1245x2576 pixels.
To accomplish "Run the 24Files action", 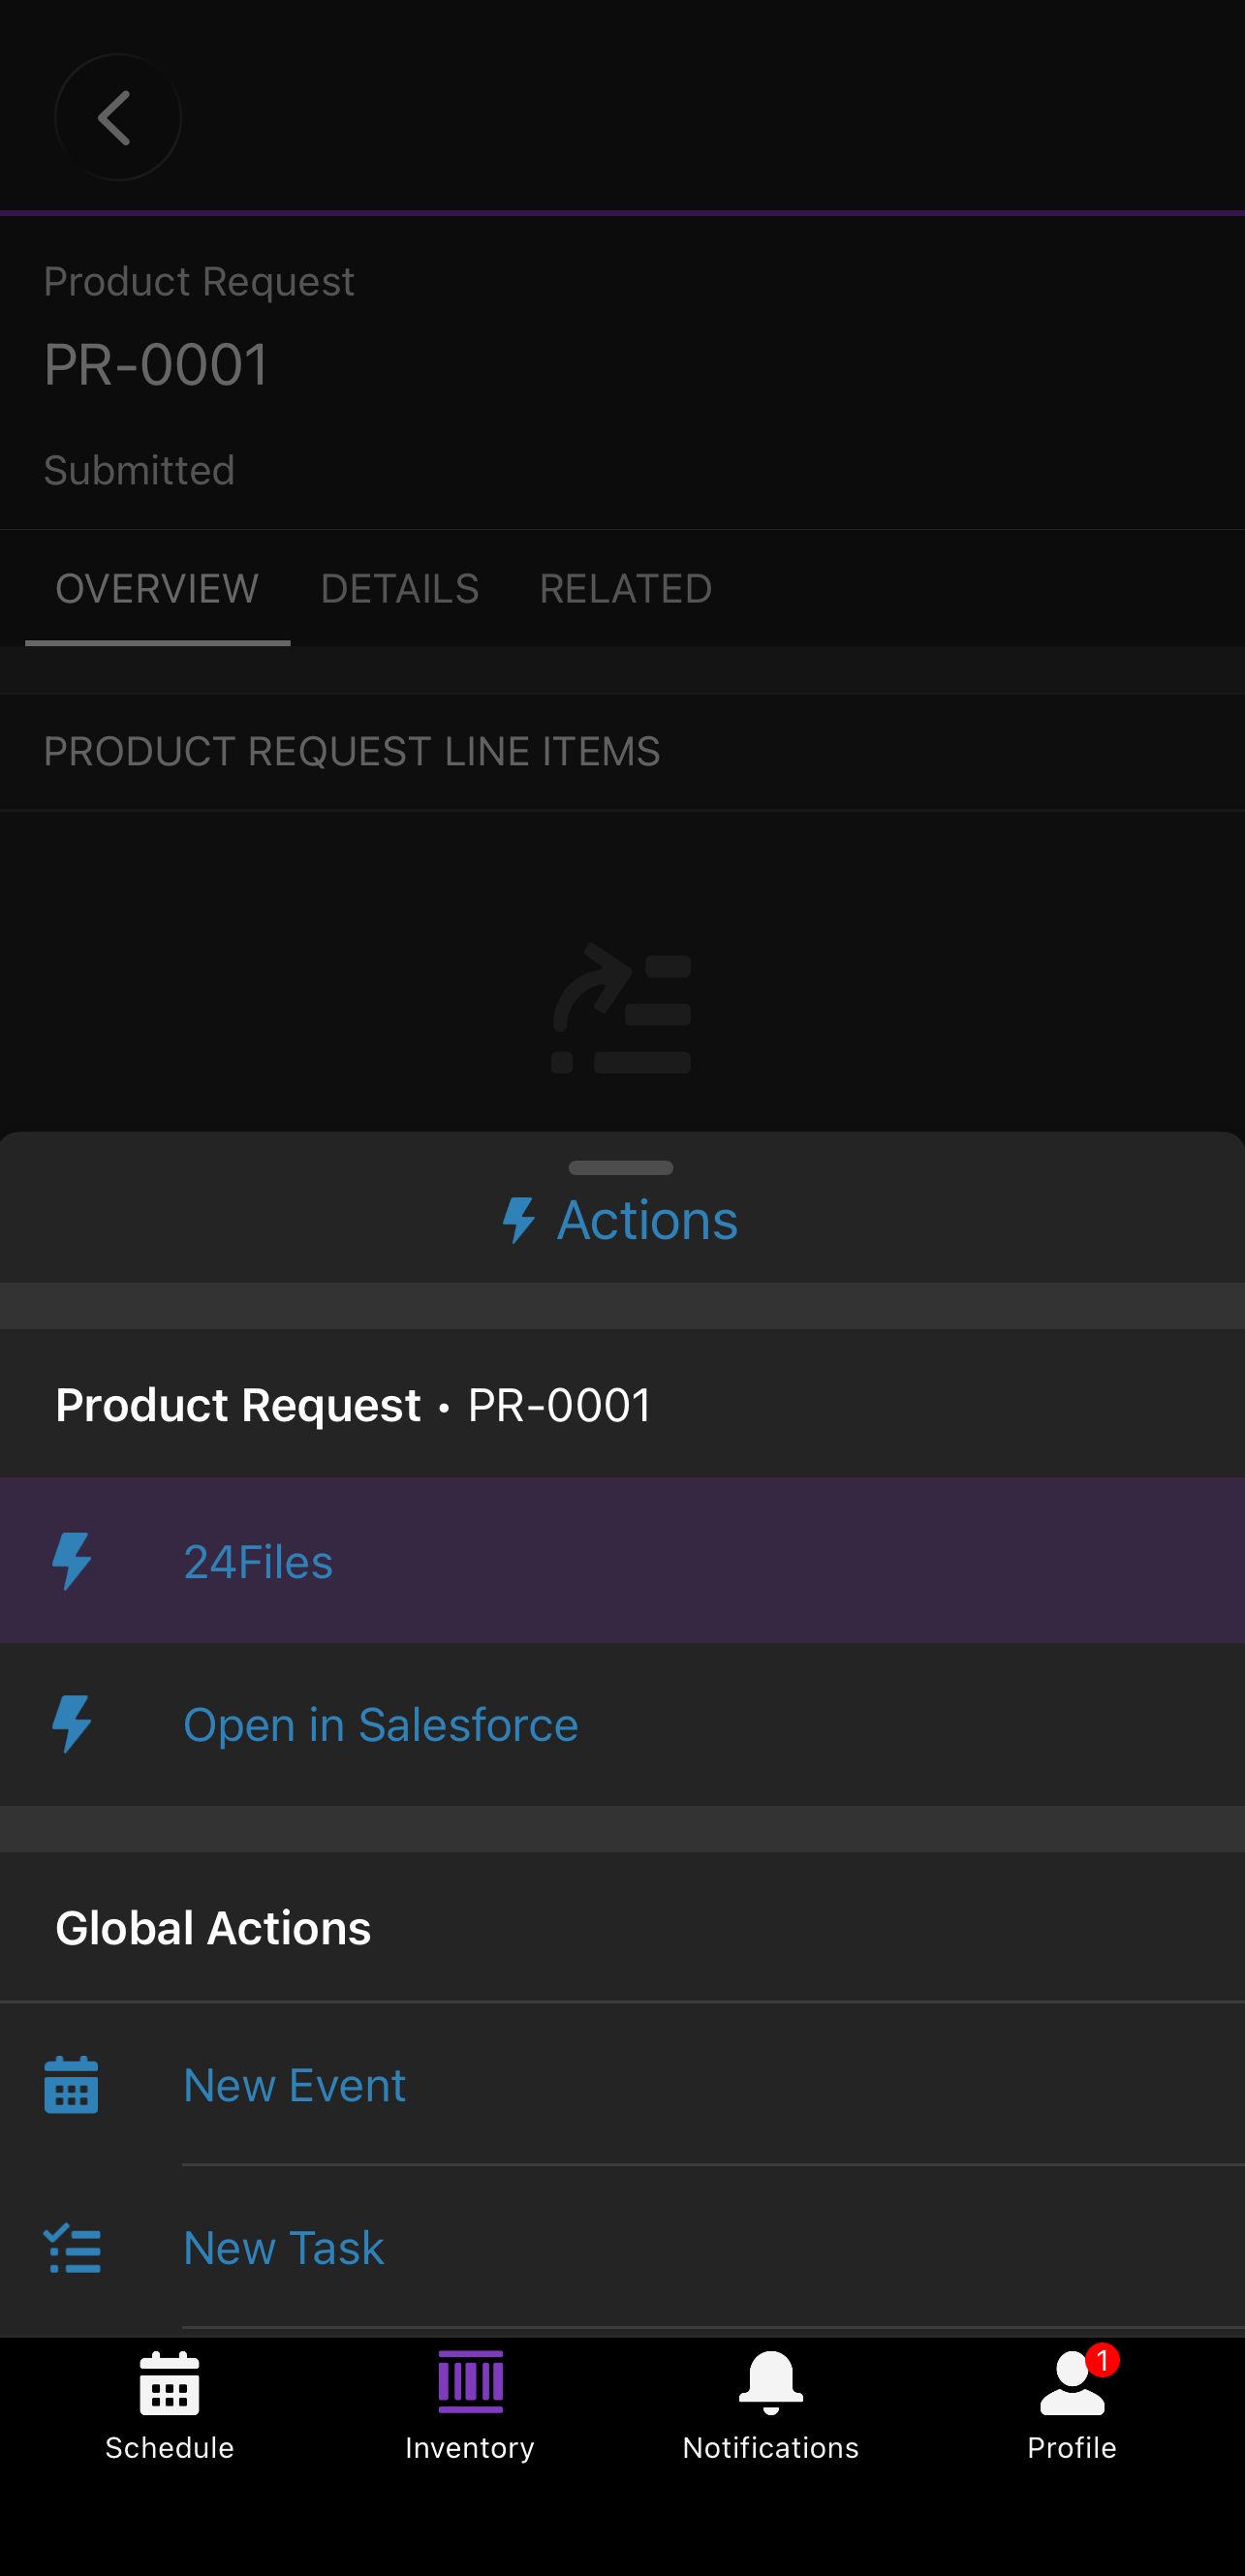I will coord(622,1561).
